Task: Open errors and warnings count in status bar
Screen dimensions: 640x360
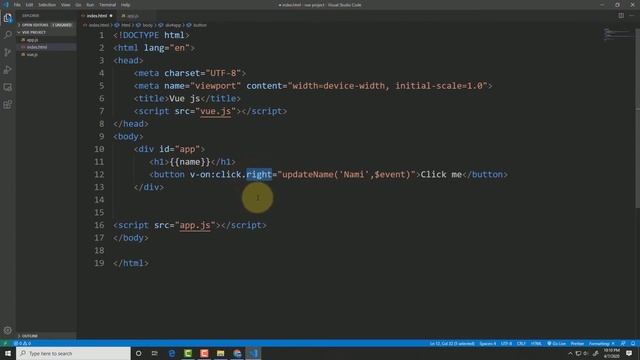Action: [x=23, y=344]
